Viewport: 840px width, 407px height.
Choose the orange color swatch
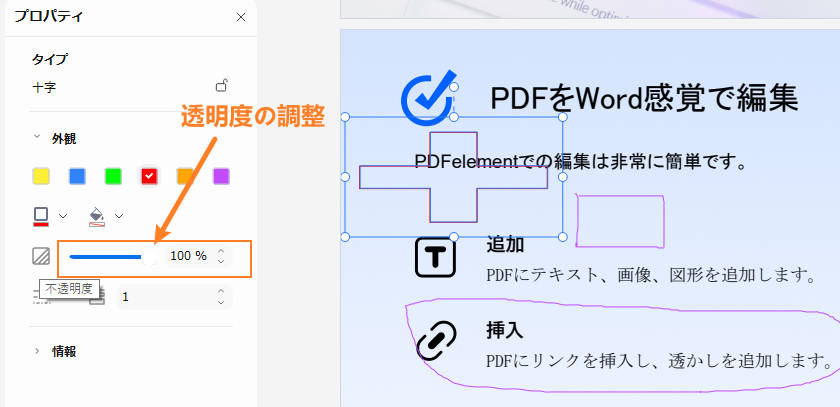coord(185,176)
